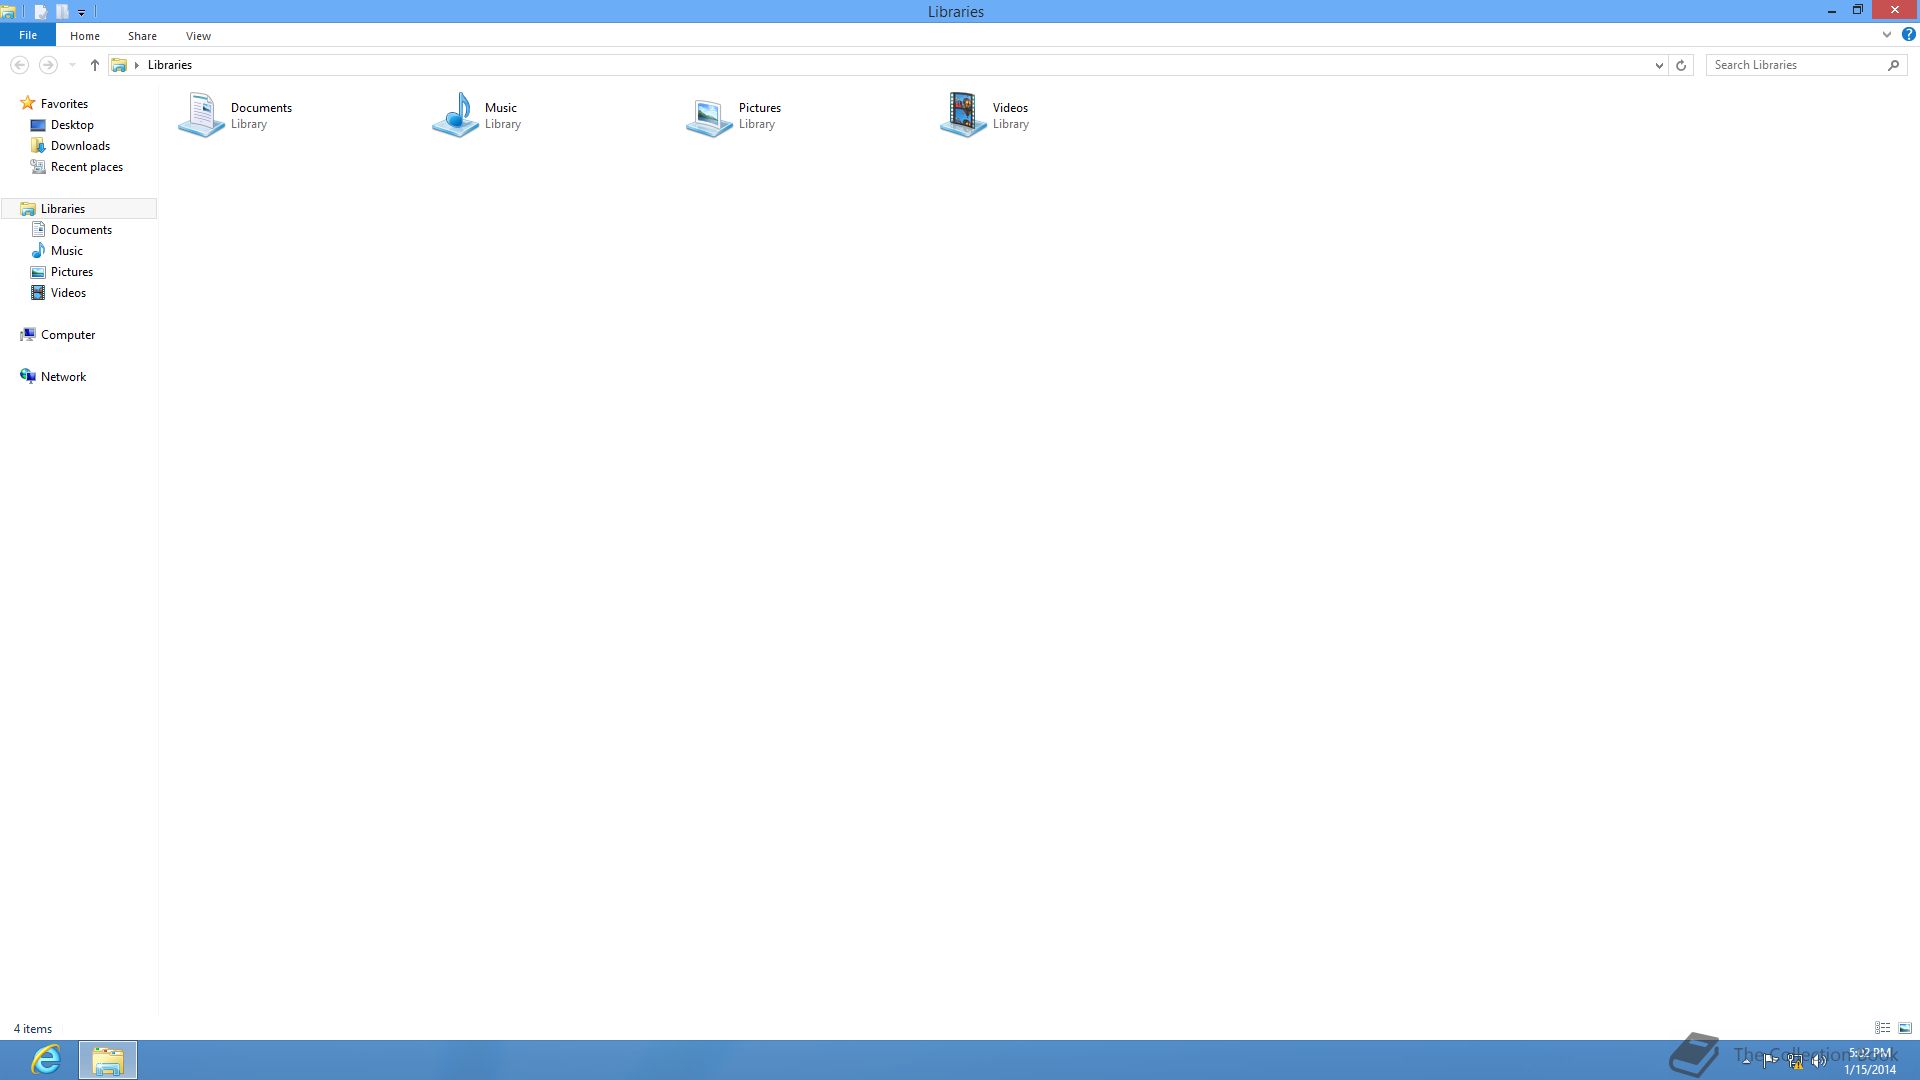This screenshot has height=1080, width=1920.
Task: Open the Documents library in main pane
Action: (236, 115)
